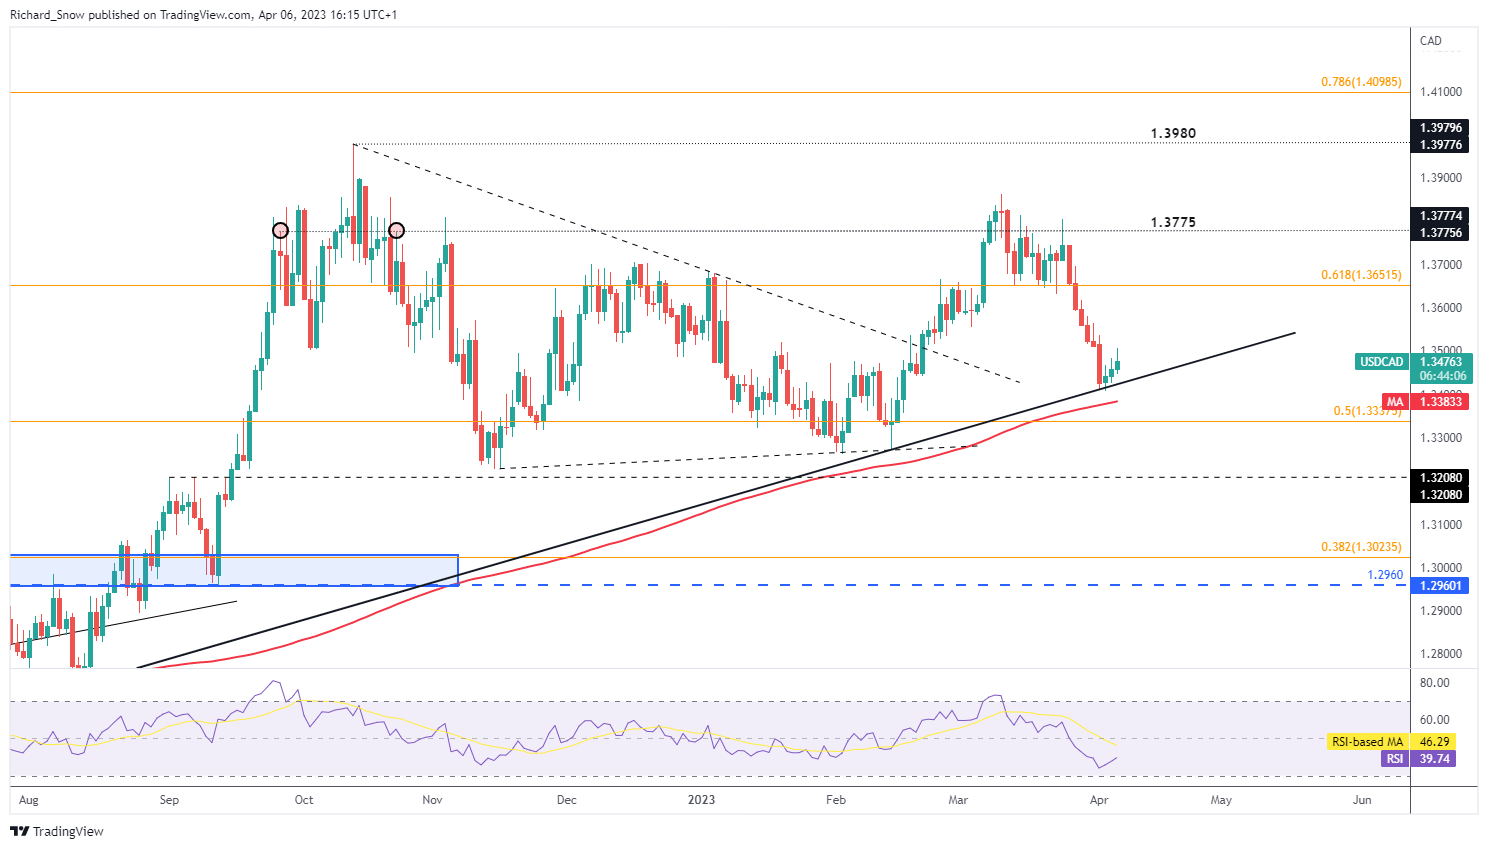1488x849 pixels.
Task: Click the Aug label on time axis
Action: (28, 800)
